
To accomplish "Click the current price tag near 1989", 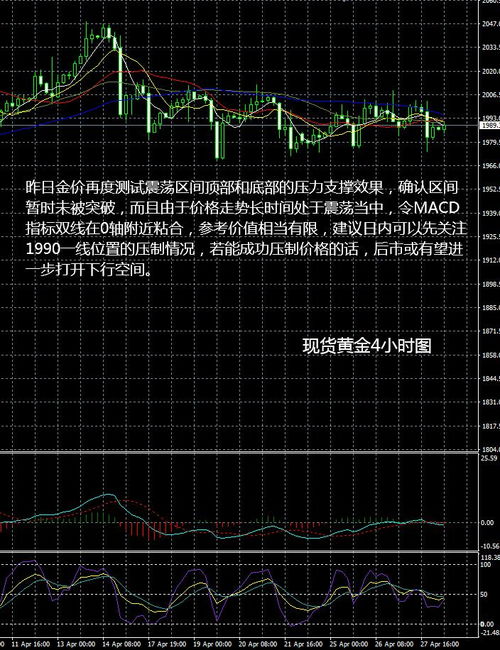I will tap(490, 125).
